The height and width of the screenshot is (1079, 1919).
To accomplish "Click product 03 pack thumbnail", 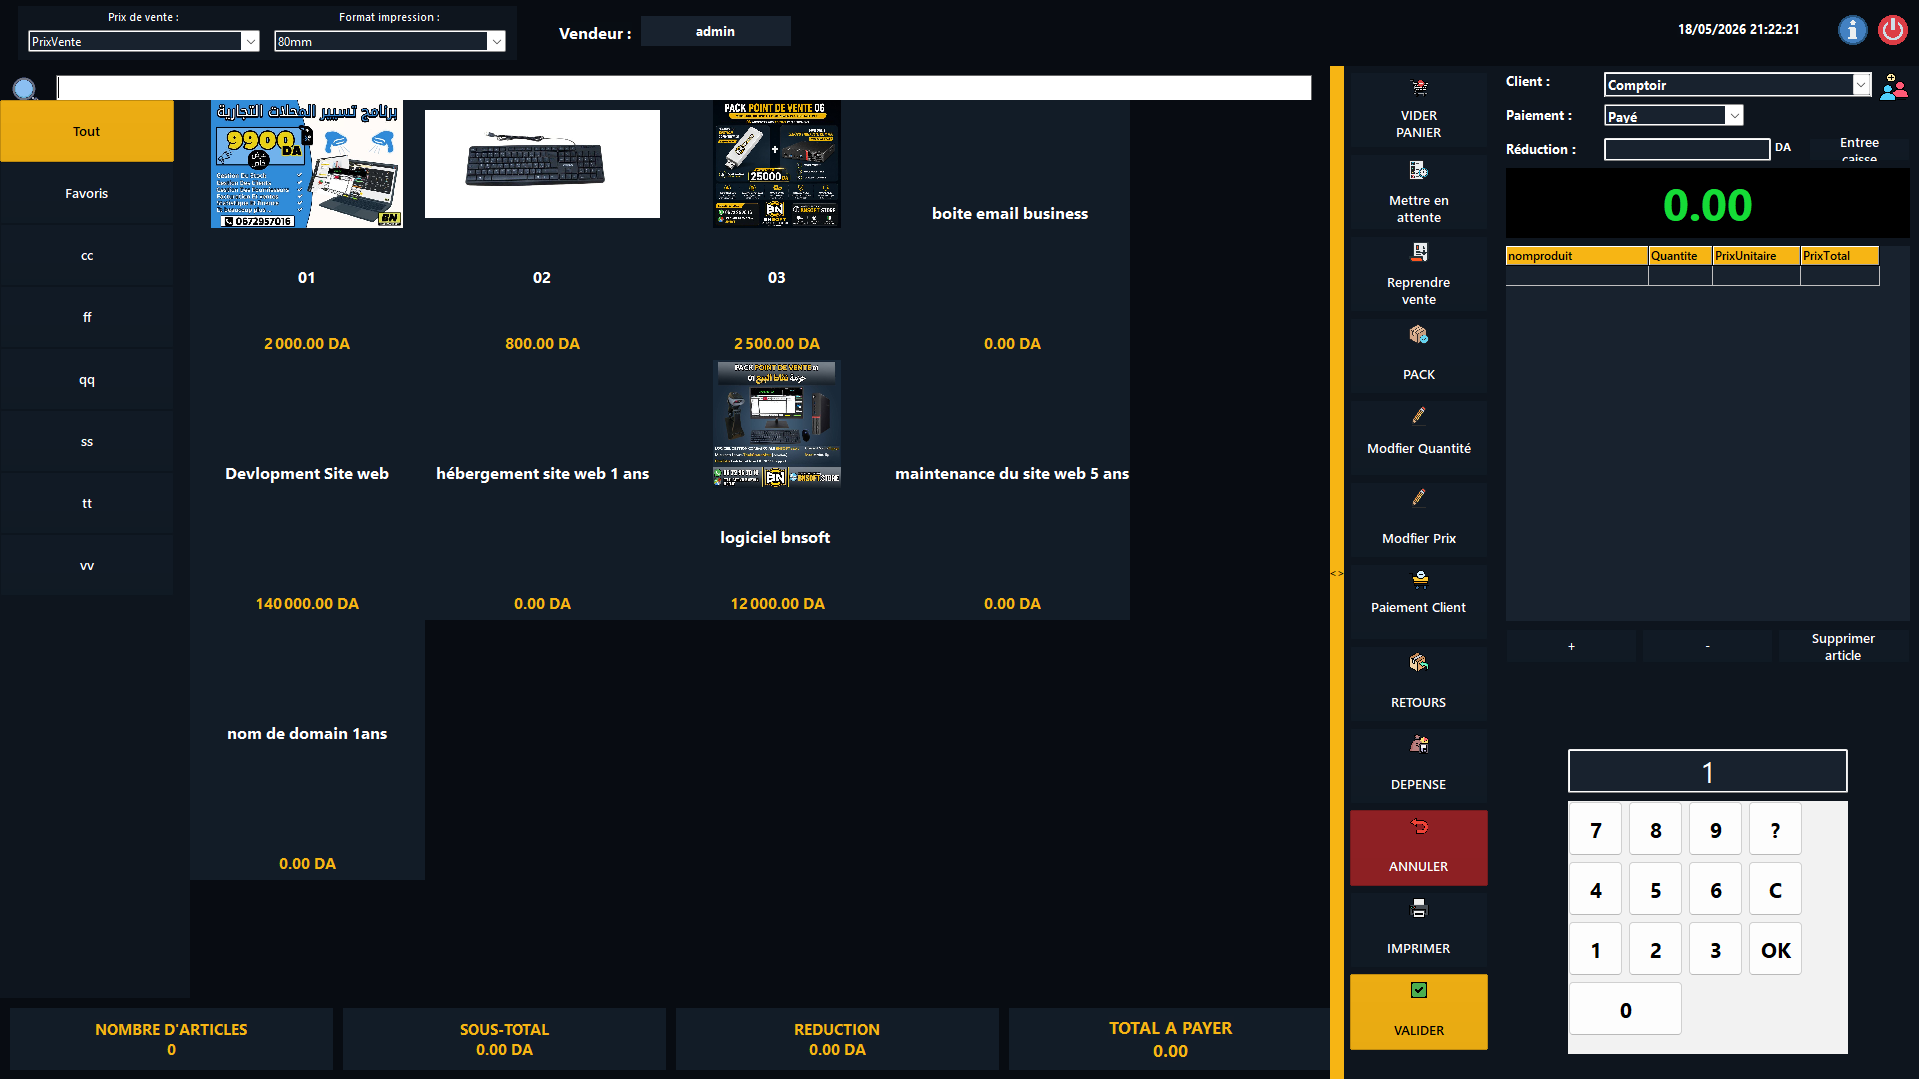I will 777,164.
